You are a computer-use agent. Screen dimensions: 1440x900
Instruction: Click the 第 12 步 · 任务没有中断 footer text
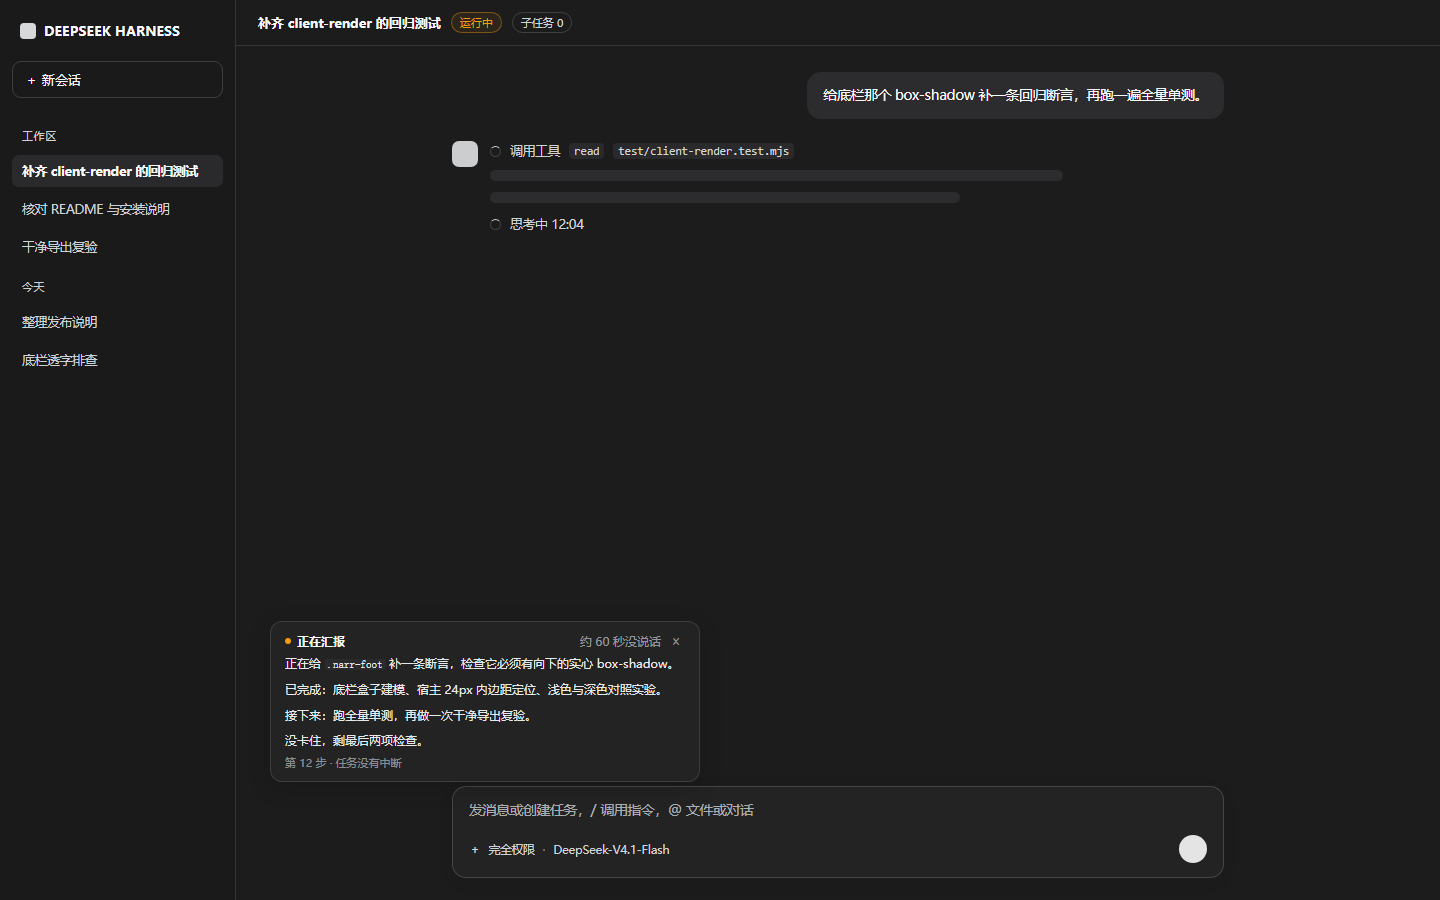coord(343,763)
